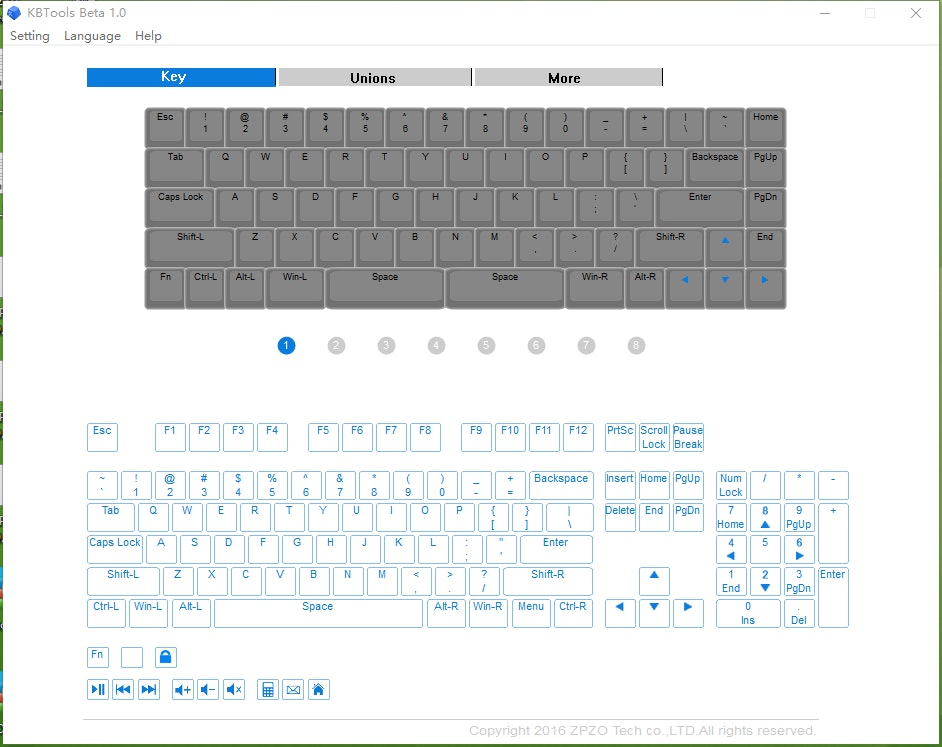Select the previous track media key
The image size is (942, 747).
[123, 689]
